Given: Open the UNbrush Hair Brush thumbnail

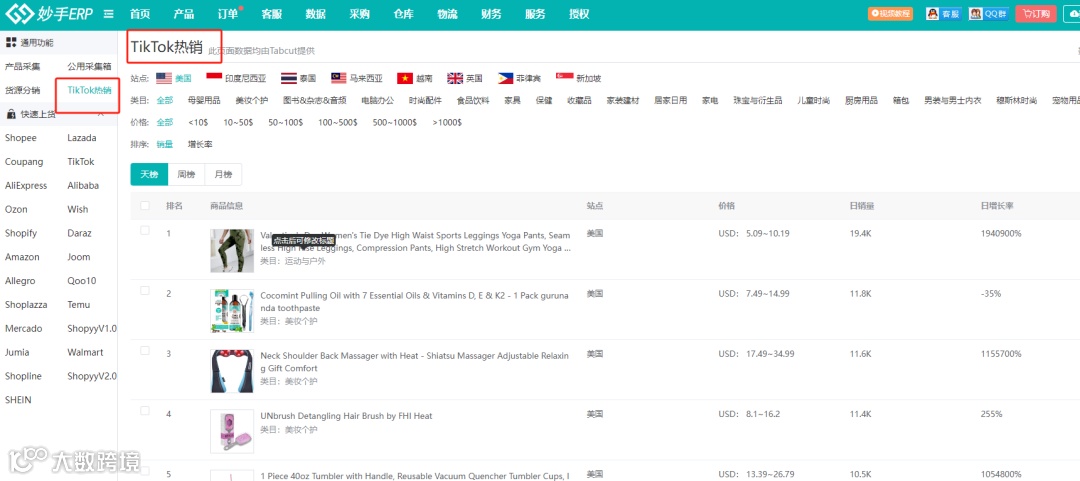Looking at the screenshot, I should (x=232, y=431).
